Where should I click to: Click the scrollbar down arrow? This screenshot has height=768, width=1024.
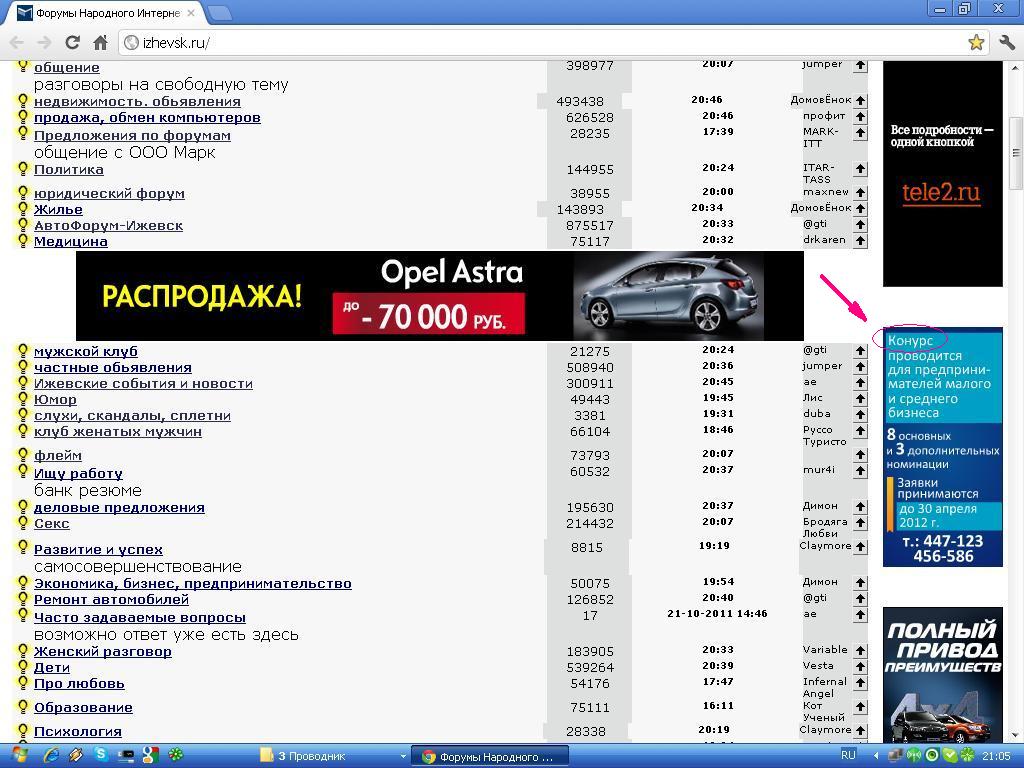coord(1016,736)
